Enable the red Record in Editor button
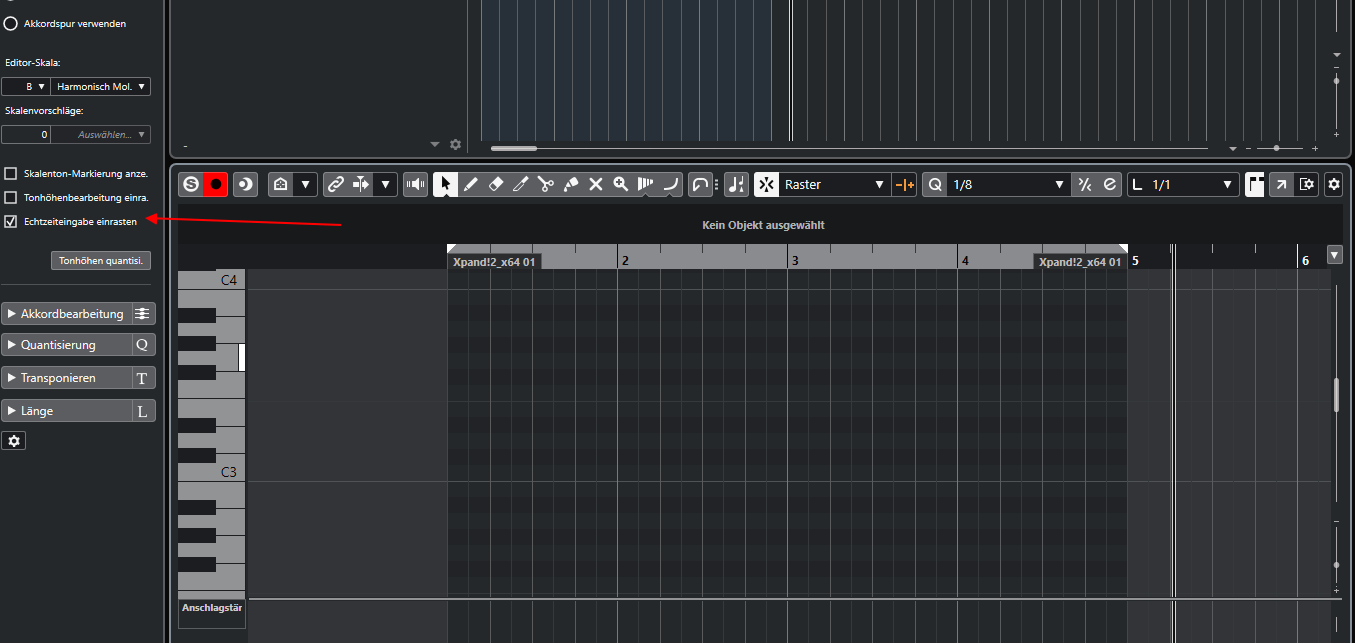 (x=215, y=184)
